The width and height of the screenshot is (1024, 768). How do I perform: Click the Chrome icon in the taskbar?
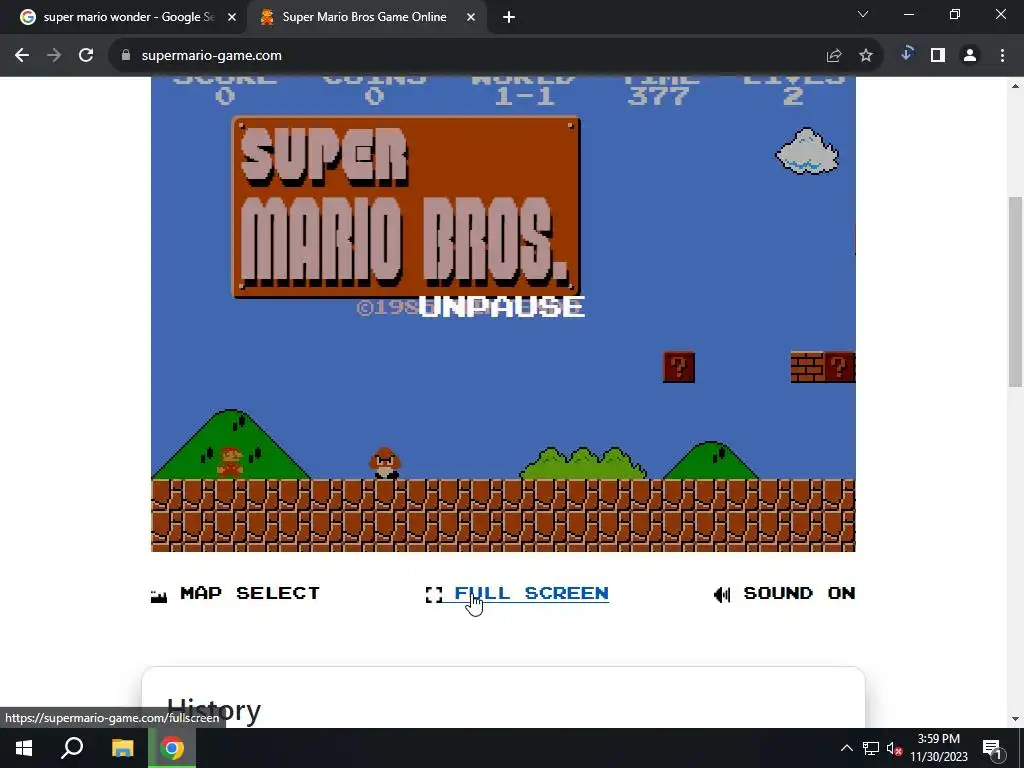[x=172, y=748]
